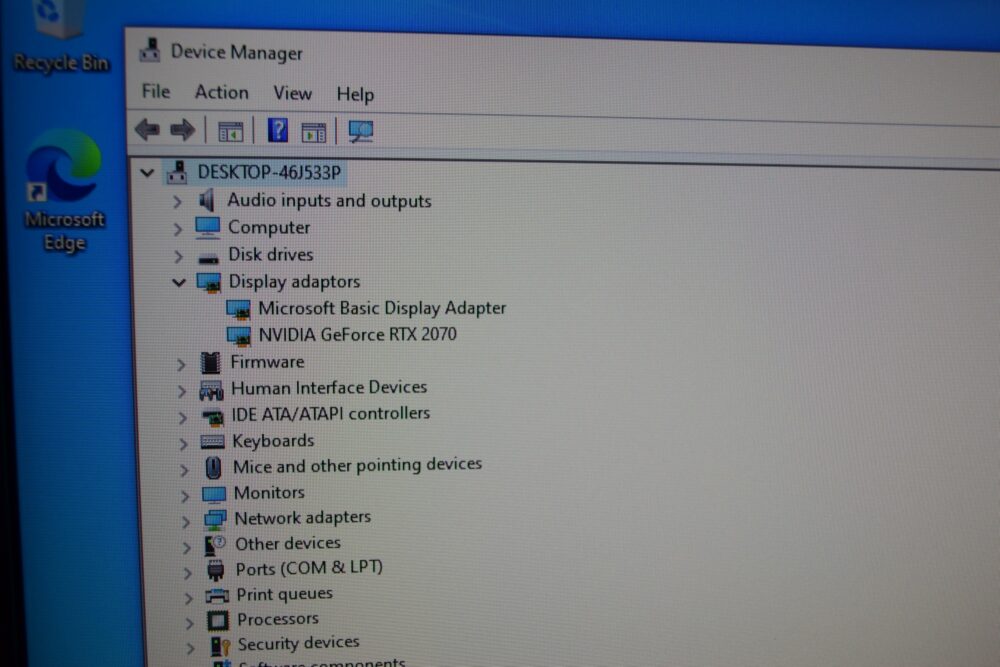Screen dimensions: 1000x667
Task: Click the Display adaptors category icon
Action: pyautogui.click(x=209, y=282)
